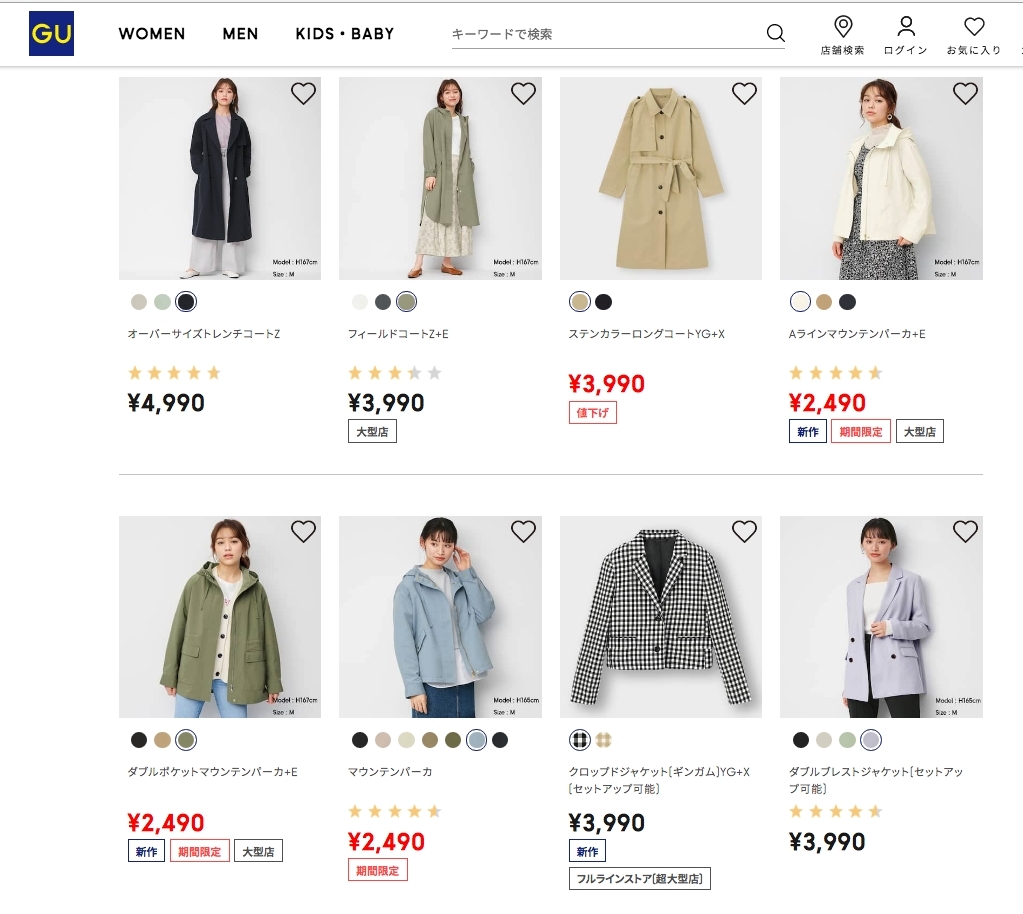This screenshot has height=914, width=1023.
Task: Favorite the gingham cropped jacket
Action: (744, 532)
